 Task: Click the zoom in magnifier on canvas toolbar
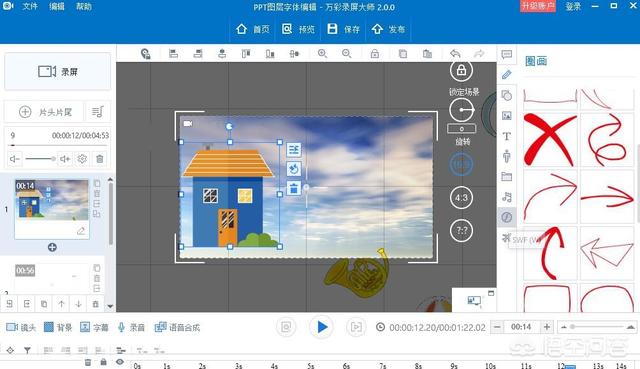point(322,53)
